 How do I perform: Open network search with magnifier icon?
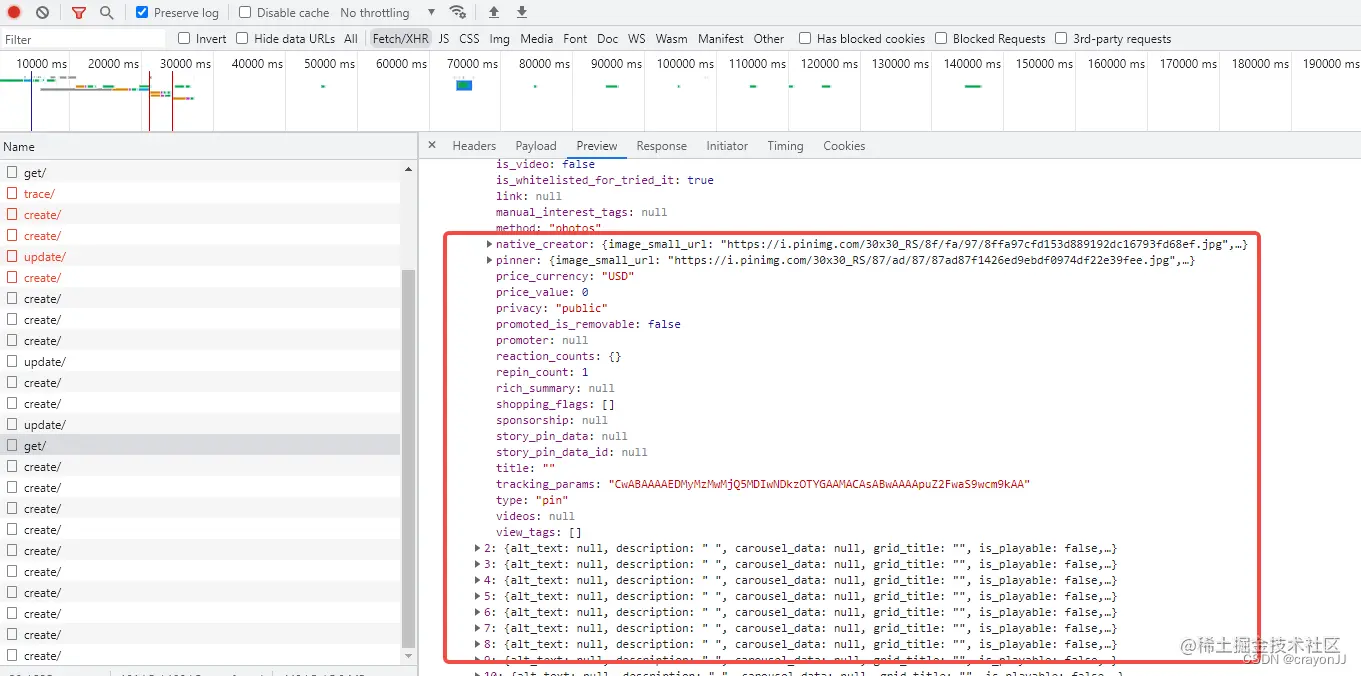(x=106, y=13)
